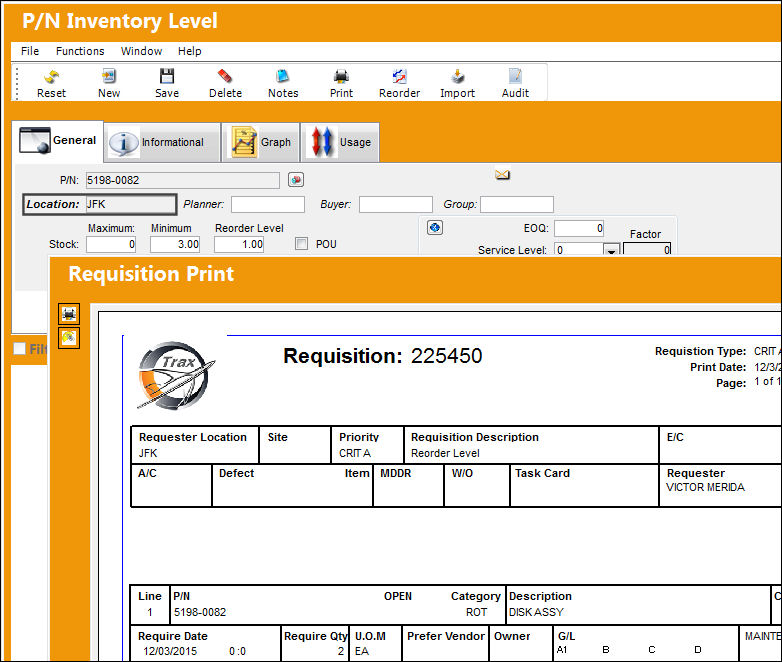This screenshot has width=782, height=662.
Task: Click the Group input field
Action: pos(517,204)
